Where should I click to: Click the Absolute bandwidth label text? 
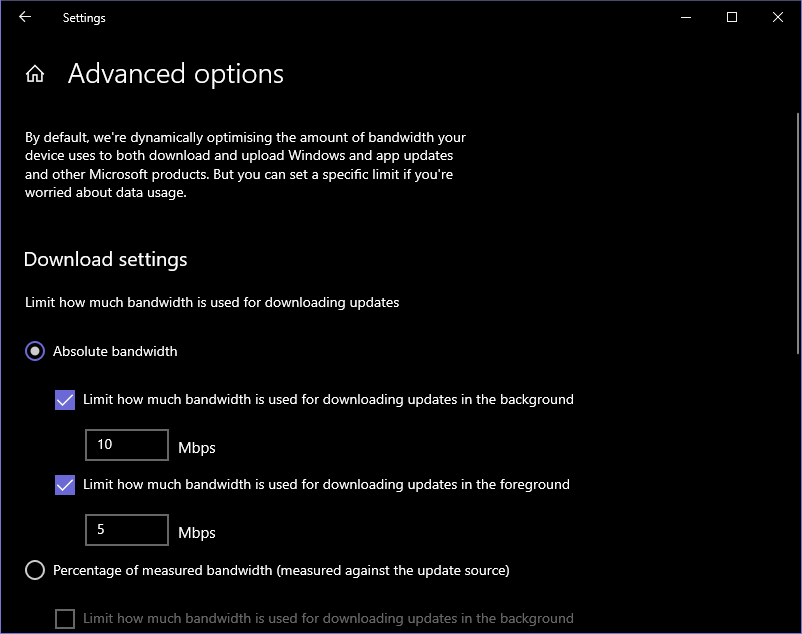point(115,351)
